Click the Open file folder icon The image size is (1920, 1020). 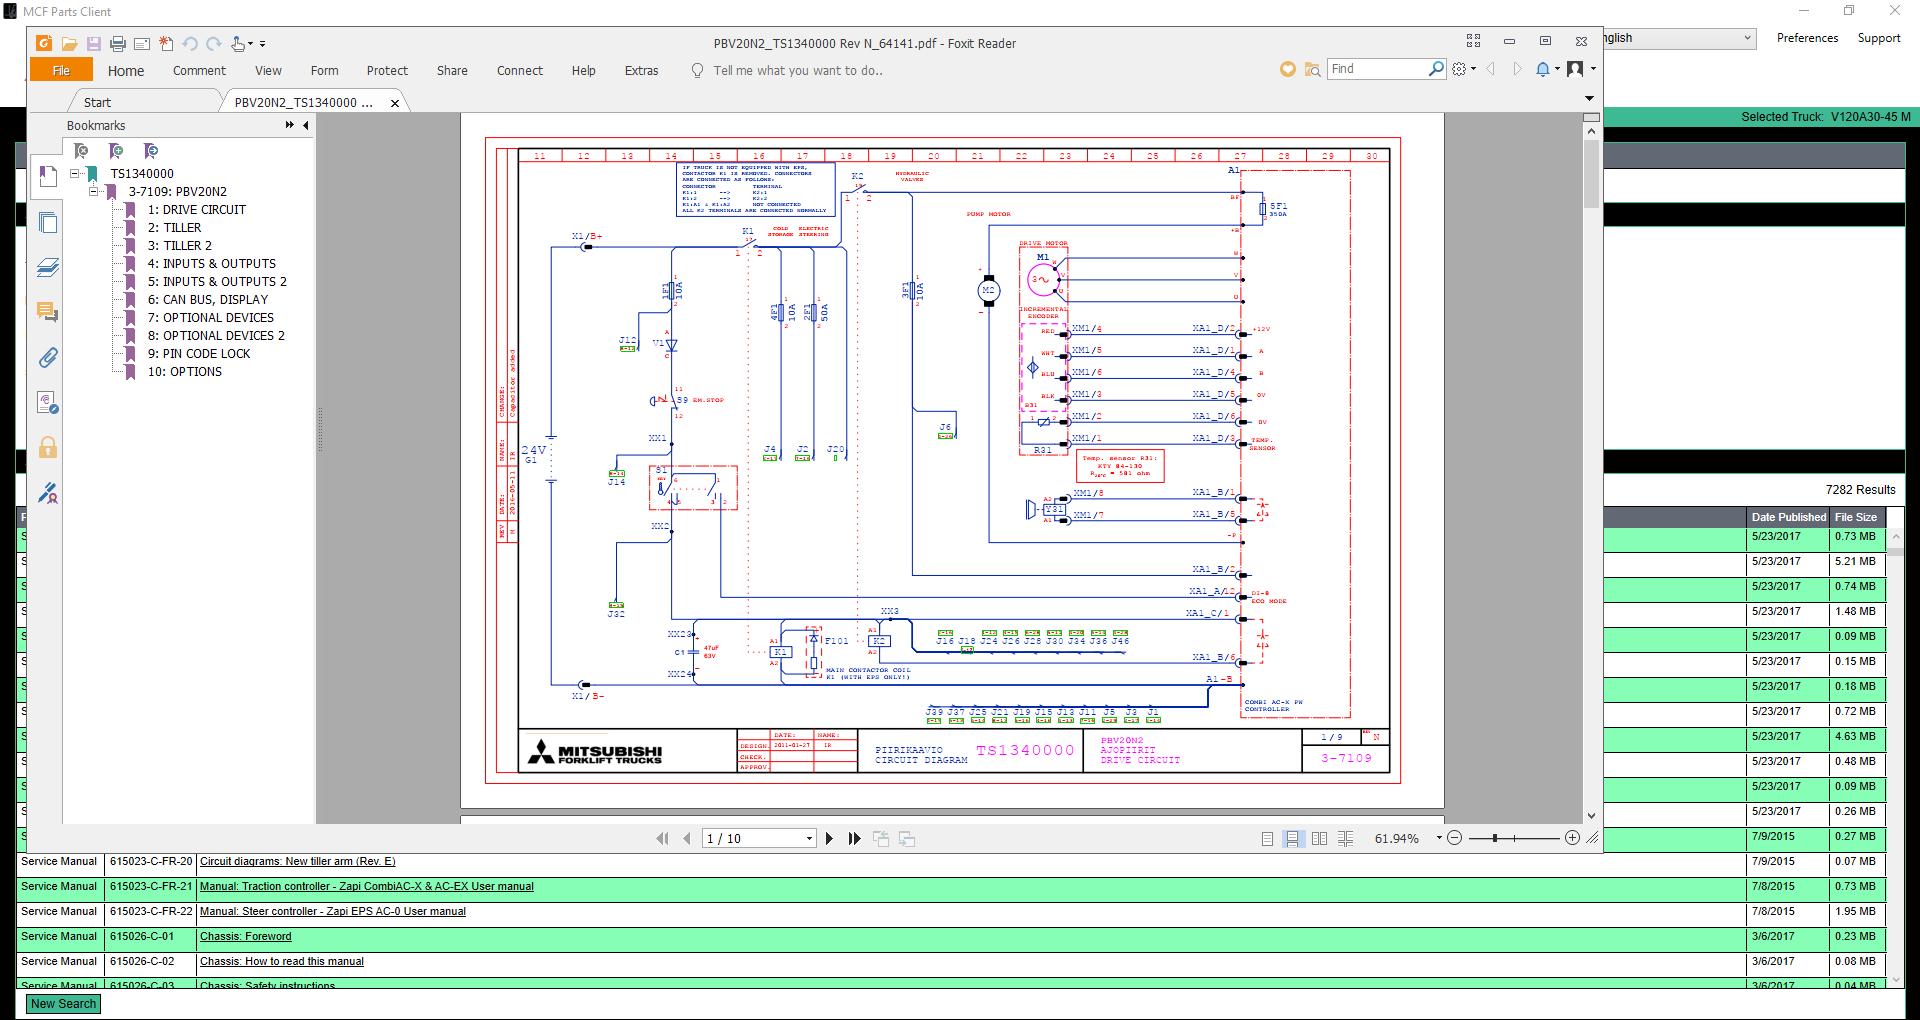69,44
